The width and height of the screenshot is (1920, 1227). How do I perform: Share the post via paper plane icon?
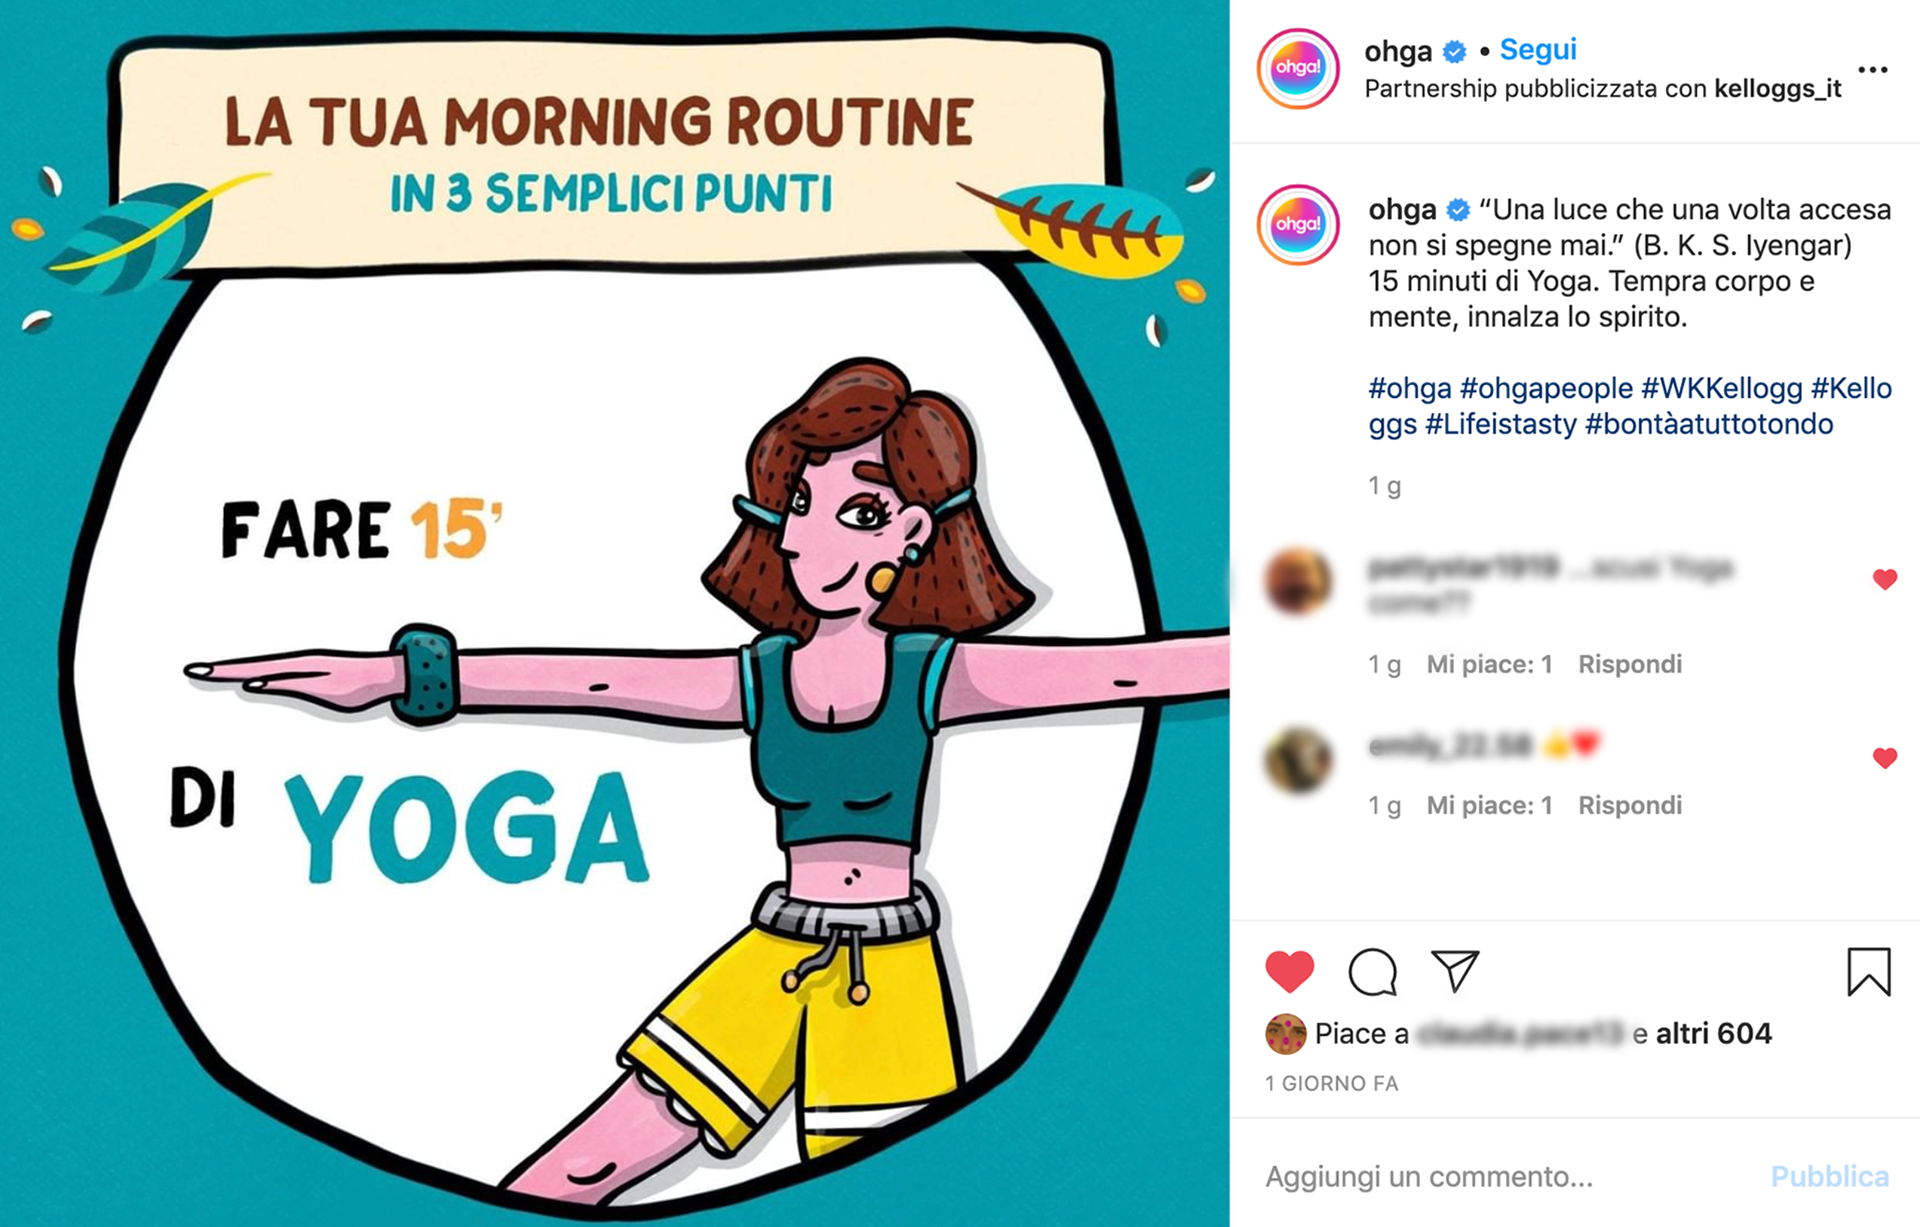tap(1455, 970)
